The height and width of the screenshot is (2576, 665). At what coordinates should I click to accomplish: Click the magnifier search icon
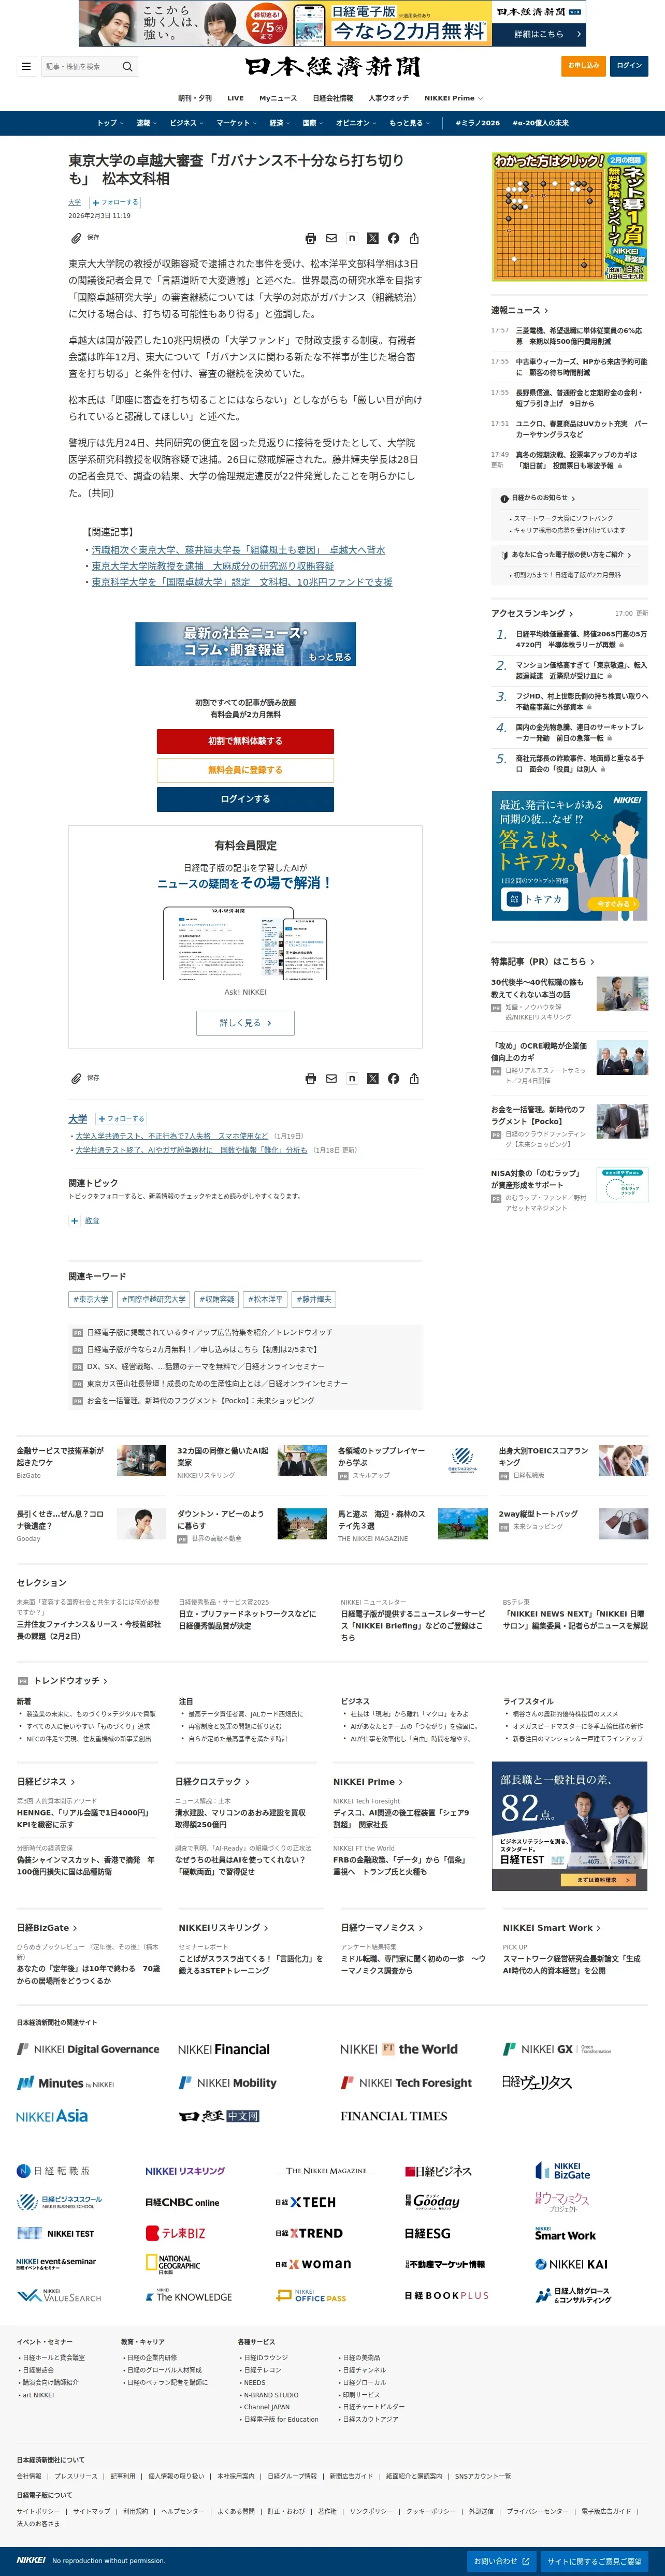click(127, 67)
